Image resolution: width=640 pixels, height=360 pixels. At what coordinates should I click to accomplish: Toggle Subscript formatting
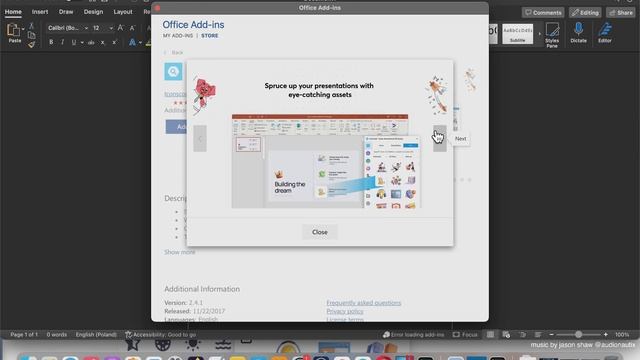103,42
